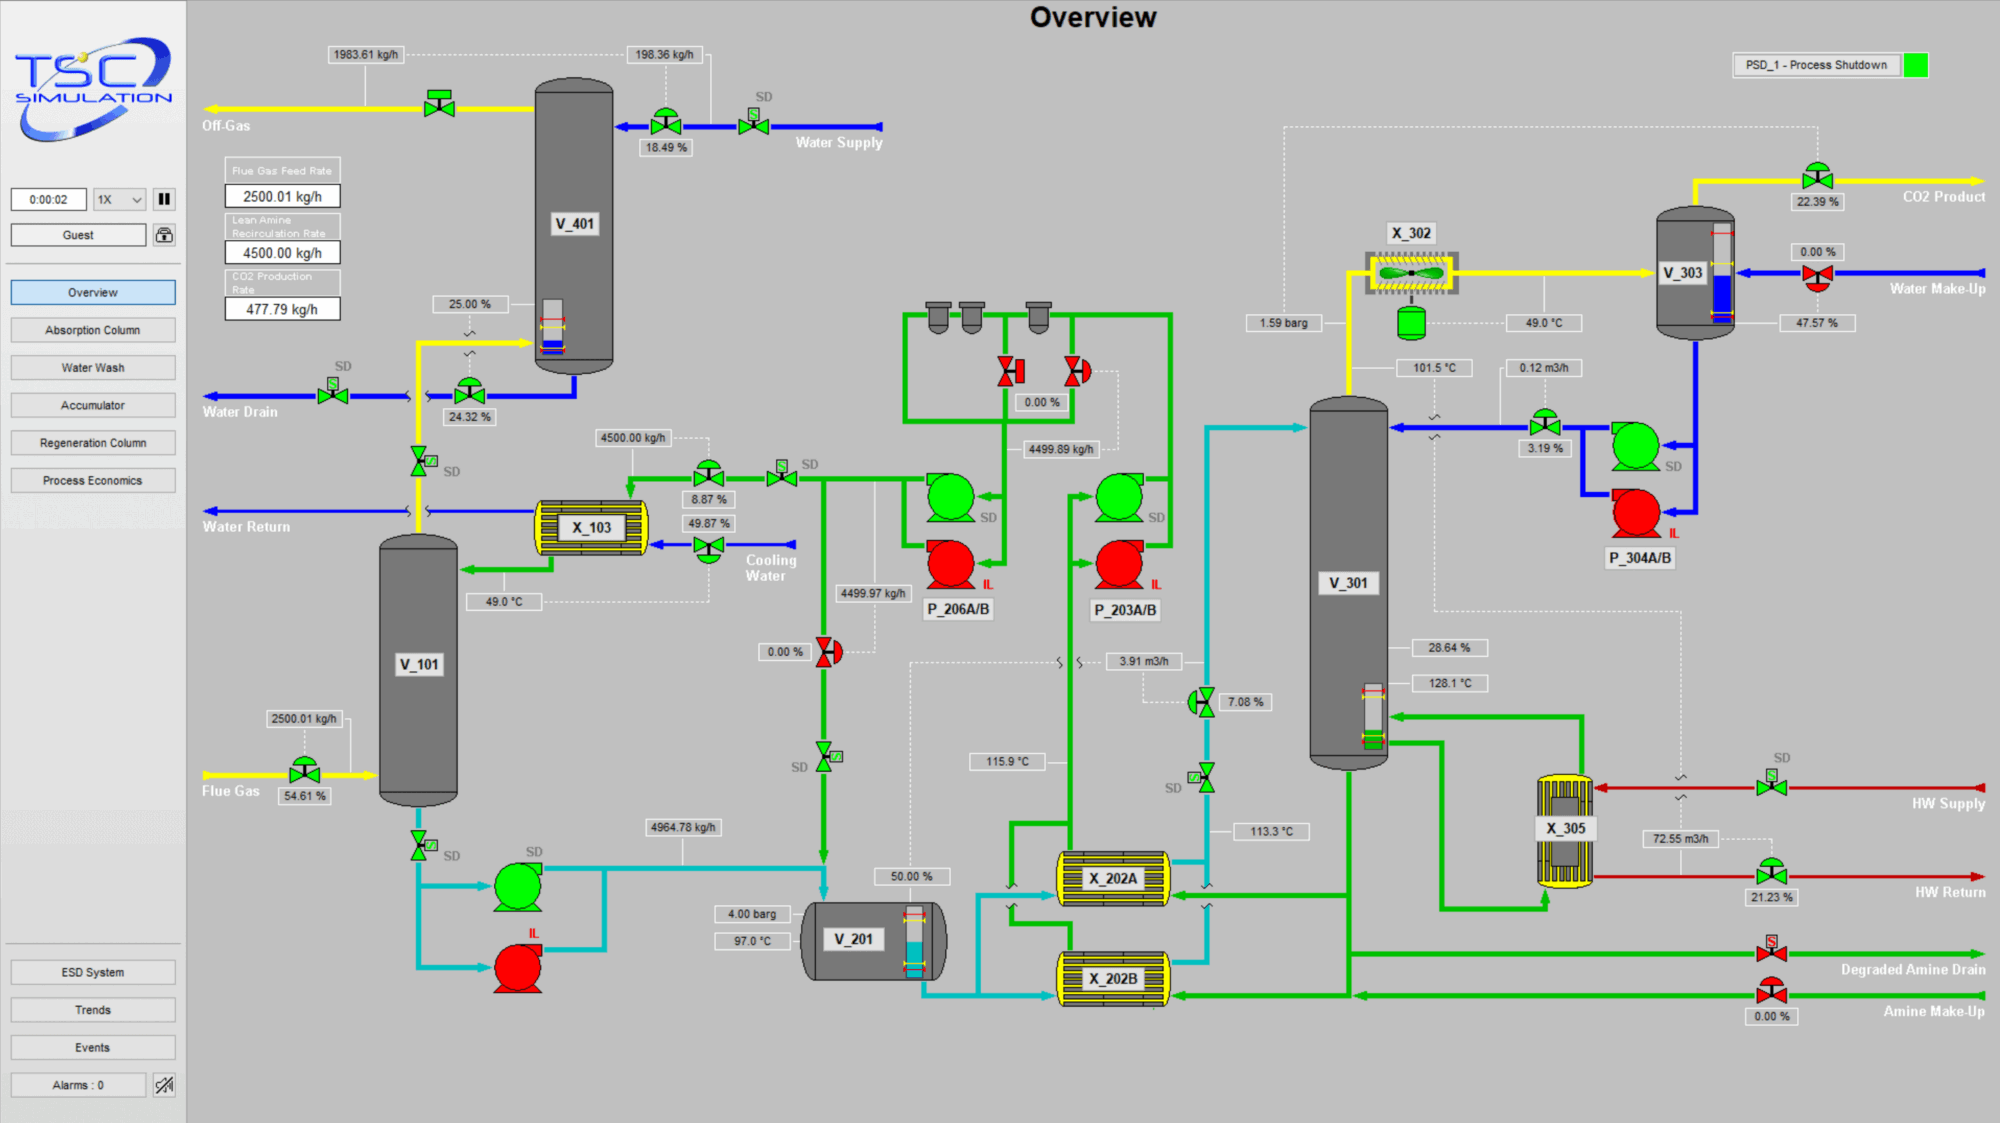
Task: Click the V_303 accumulator label
Action: 1683,273
